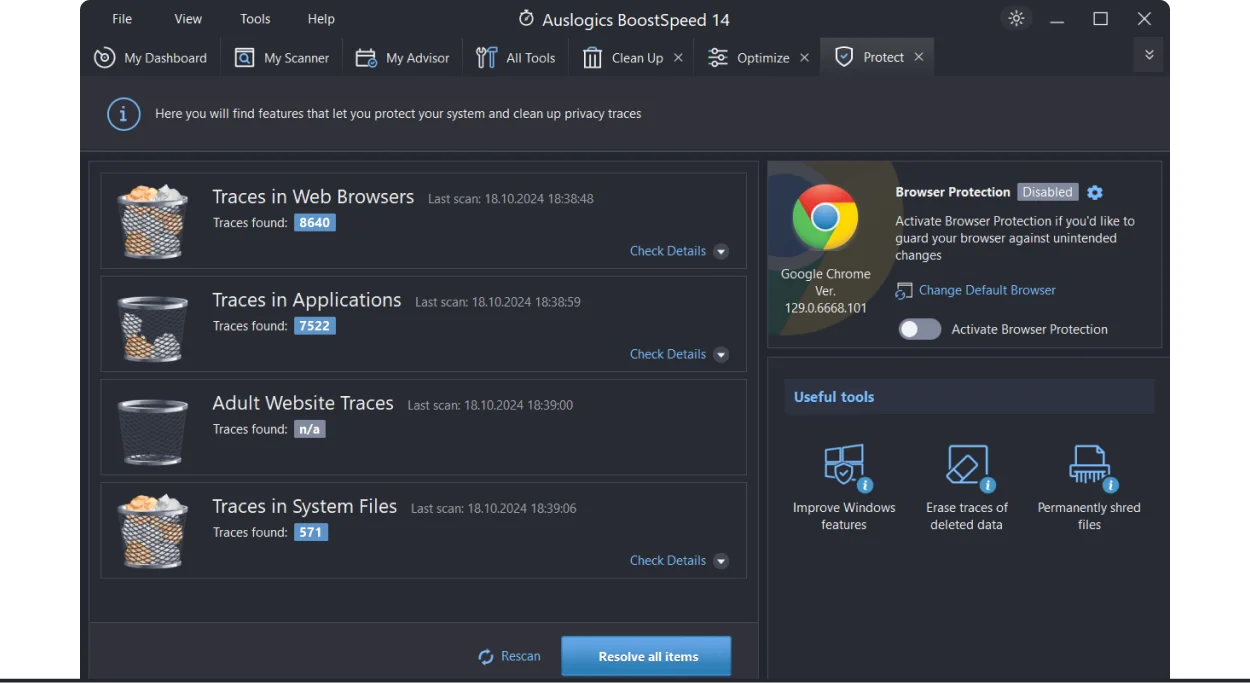
Task: Expand Applications details arrow
Action: pos(721,355)
